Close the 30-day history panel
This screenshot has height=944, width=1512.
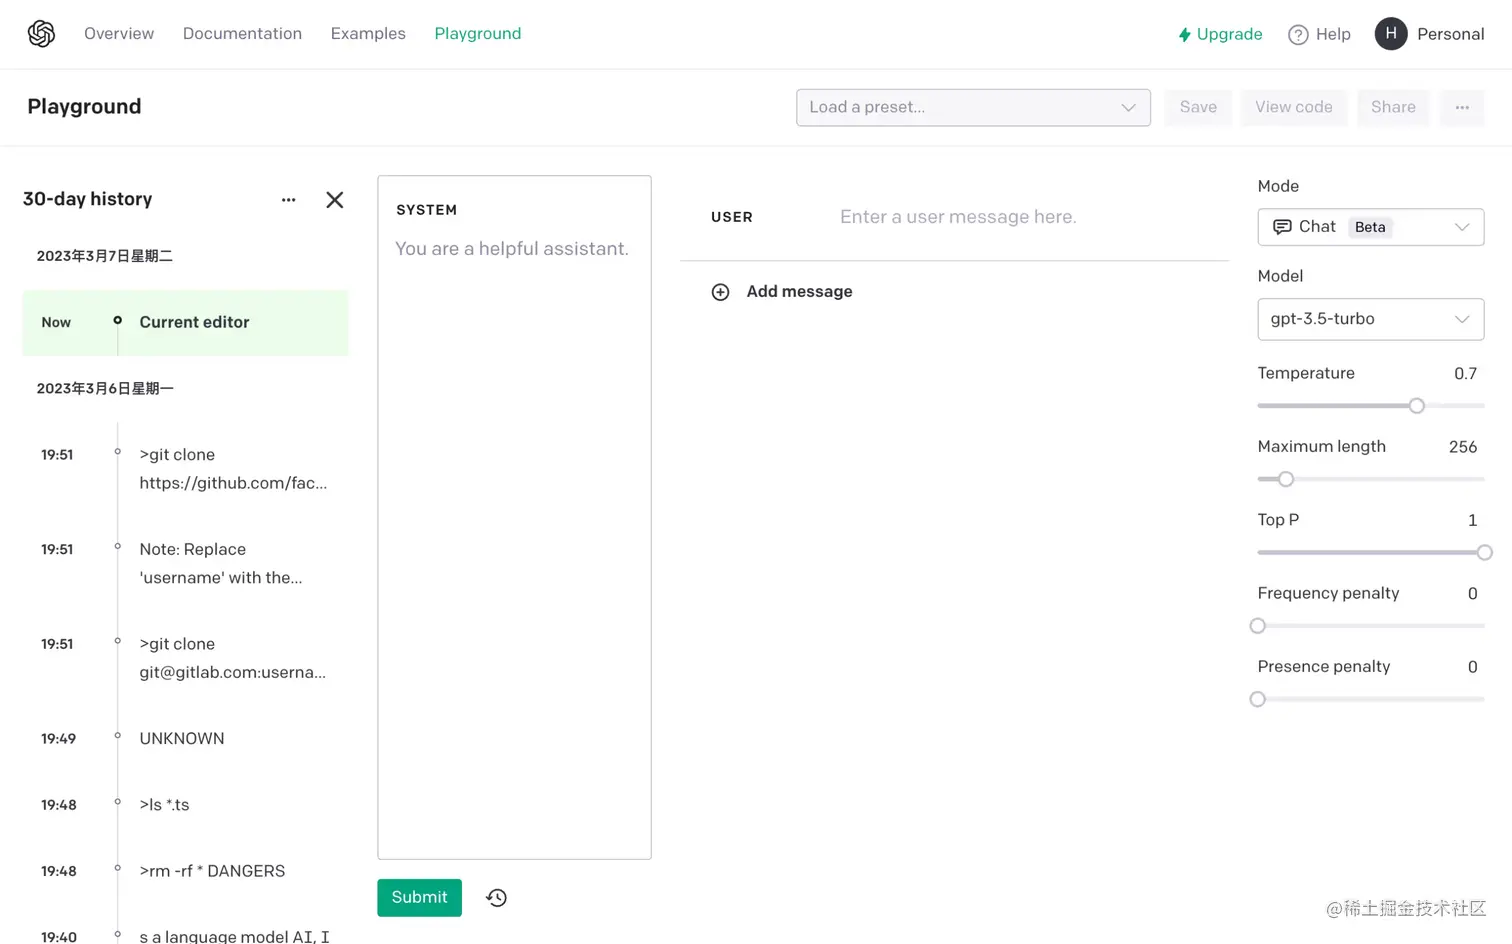point(335,200)
